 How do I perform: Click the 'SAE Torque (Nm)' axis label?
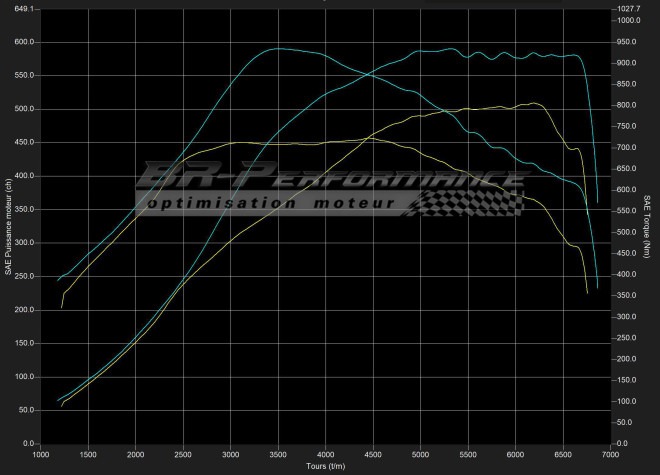(647, 227)
